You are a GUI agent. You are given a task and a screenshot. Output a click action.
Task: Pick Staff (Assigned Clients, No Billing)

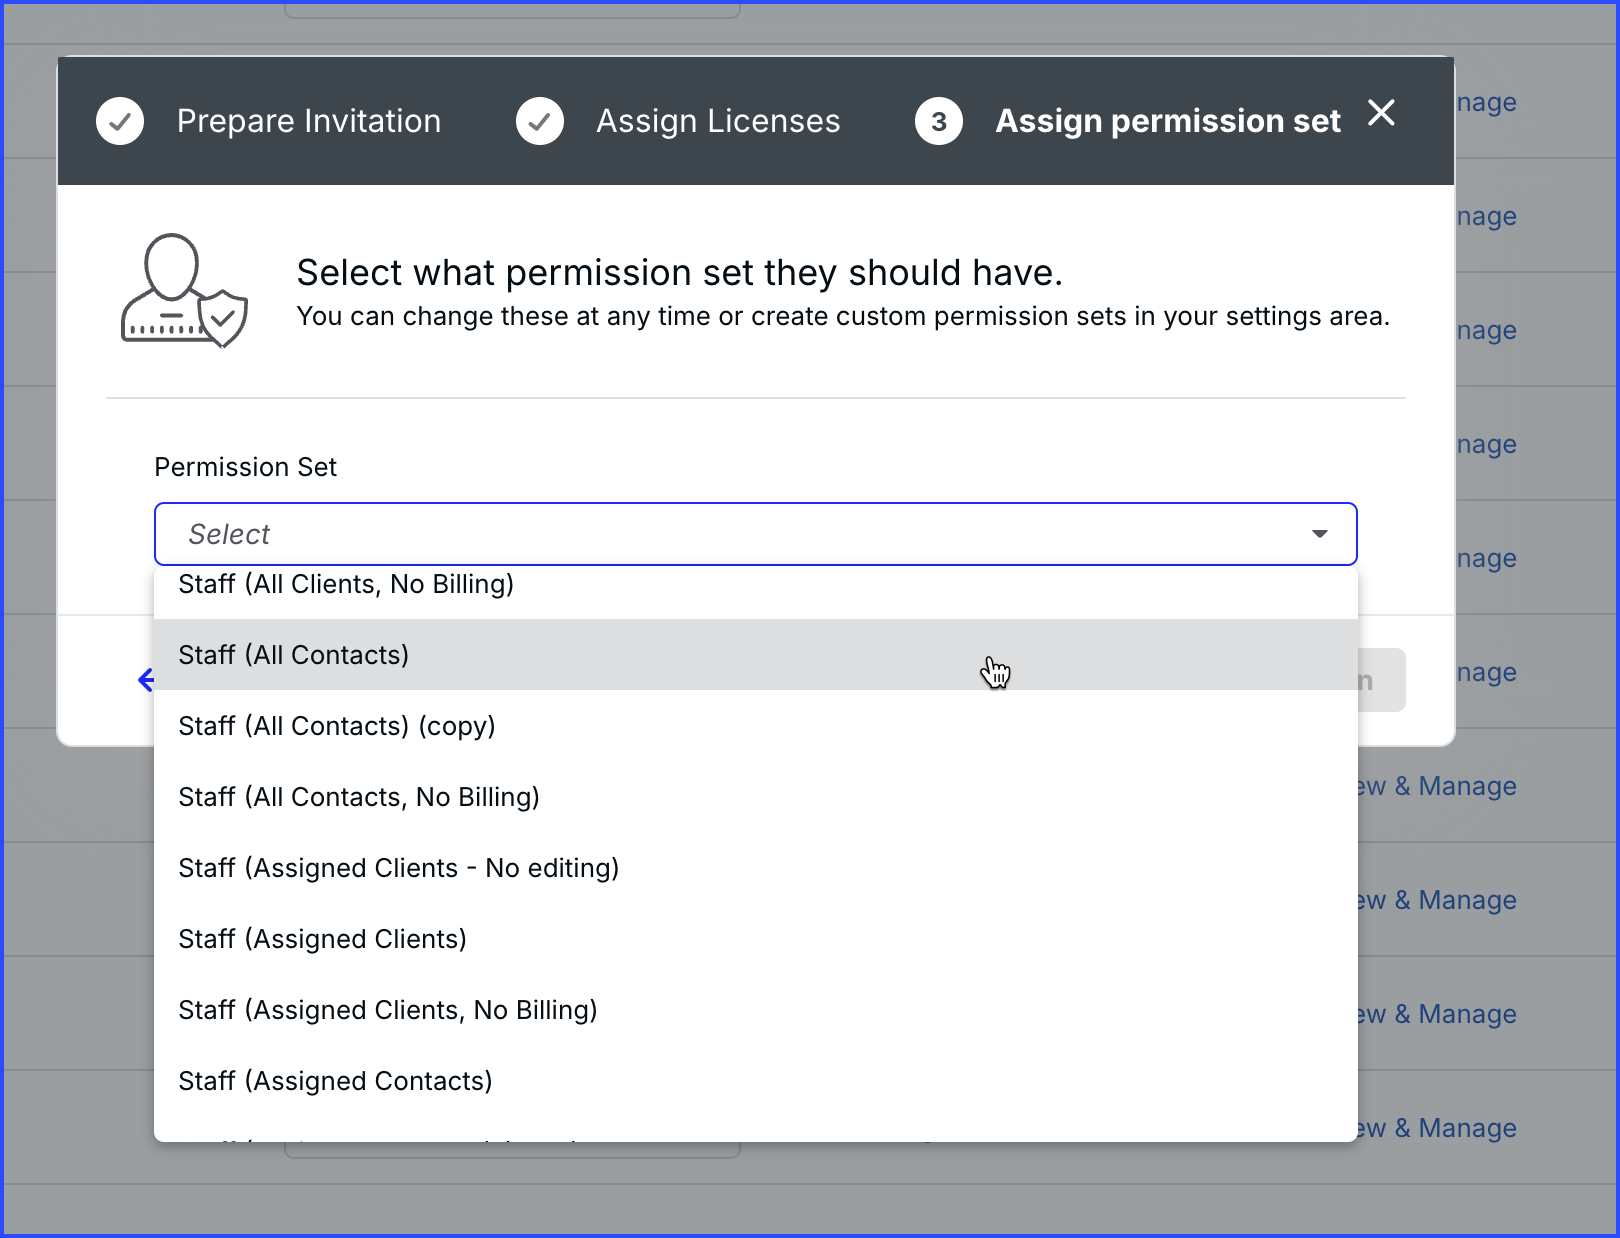click(388, 1010)
